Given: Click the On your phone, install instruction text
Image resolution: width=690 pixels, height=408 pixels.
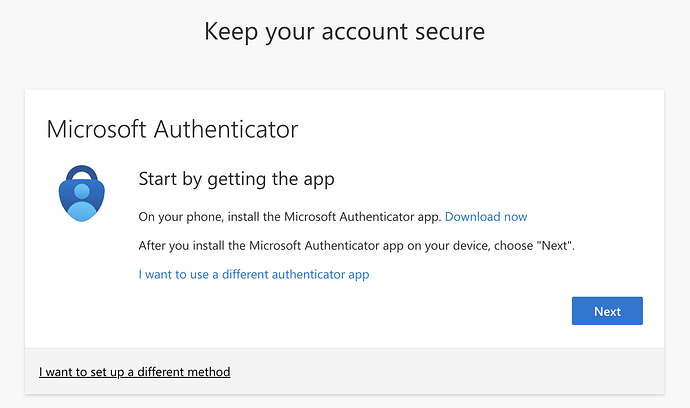Looking at the screenshot, I should pyautogui.click(x=290, y=217).
